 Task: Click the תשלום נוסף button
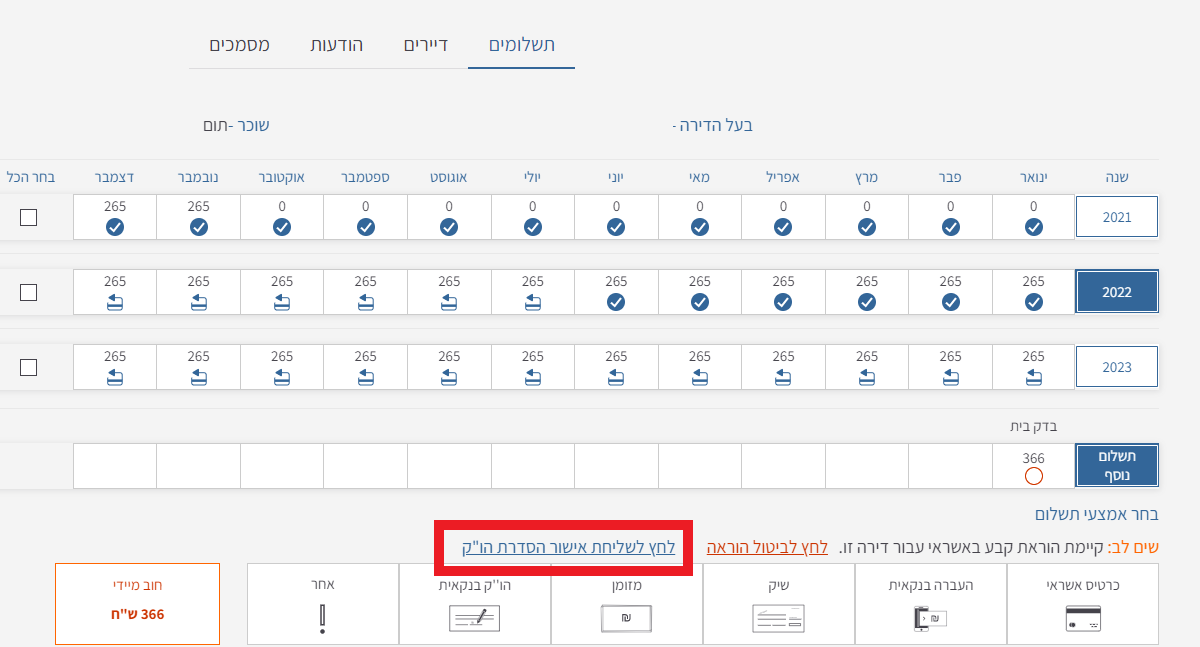[x=1116, y=466]
